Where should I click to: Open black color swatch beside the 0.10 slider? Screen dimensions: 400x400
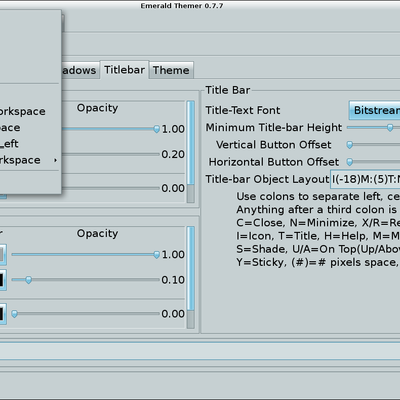(x=2, y=280)
